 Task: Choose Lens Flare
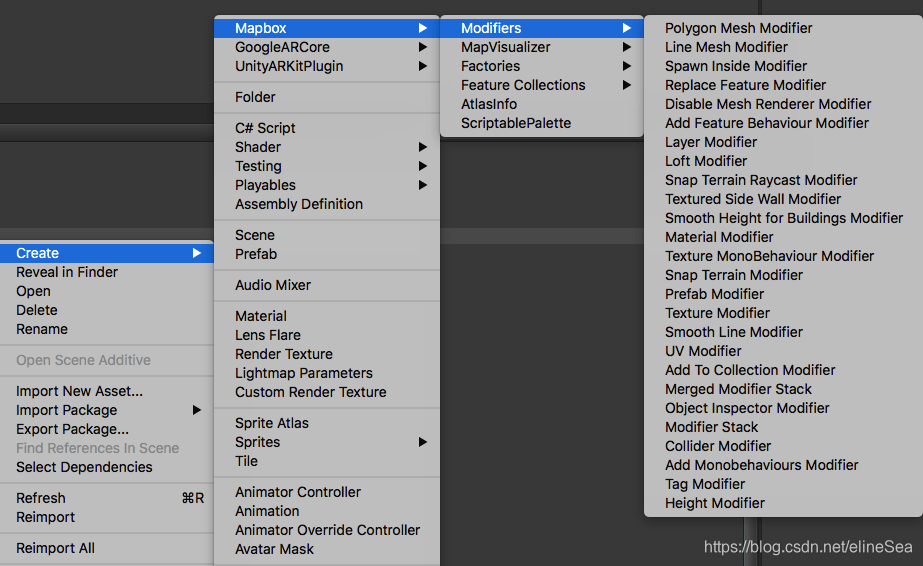[x=327, y=335]
